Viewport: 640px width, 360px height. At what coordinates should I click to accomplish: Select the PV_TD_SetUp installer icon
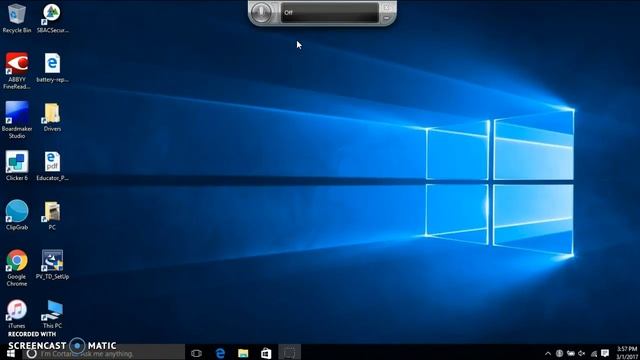point(52,265)
